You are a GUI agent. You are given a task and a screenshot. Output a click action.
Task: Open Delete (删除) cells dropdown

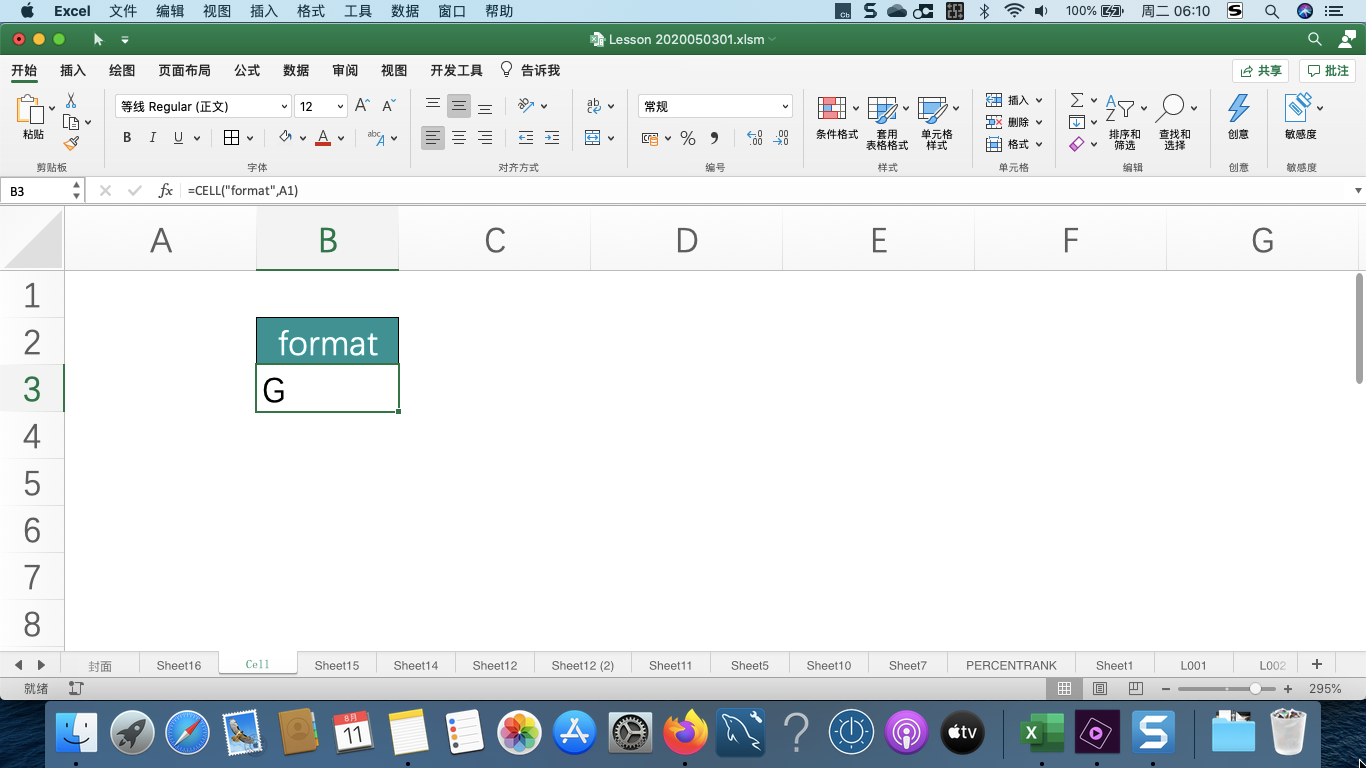tap(1039, 122)
